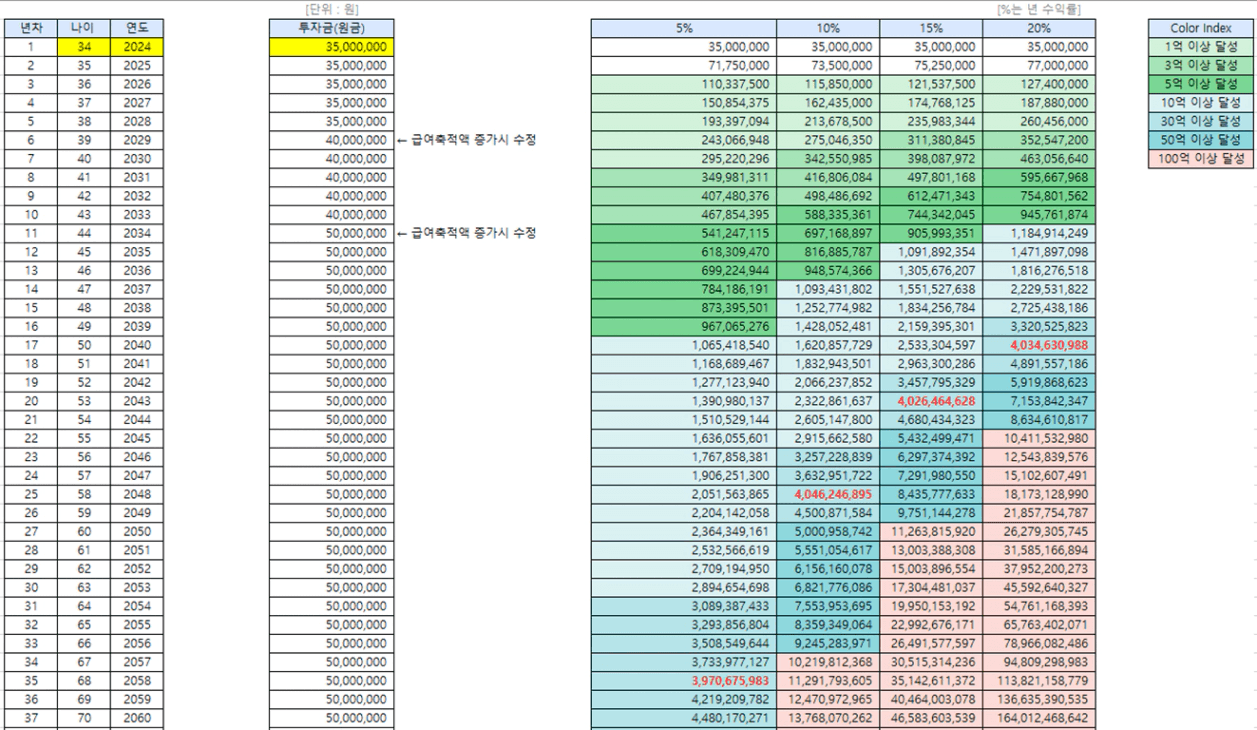Select the 5% return rate header
The image size is (1257, 730).
coord(684,28)
